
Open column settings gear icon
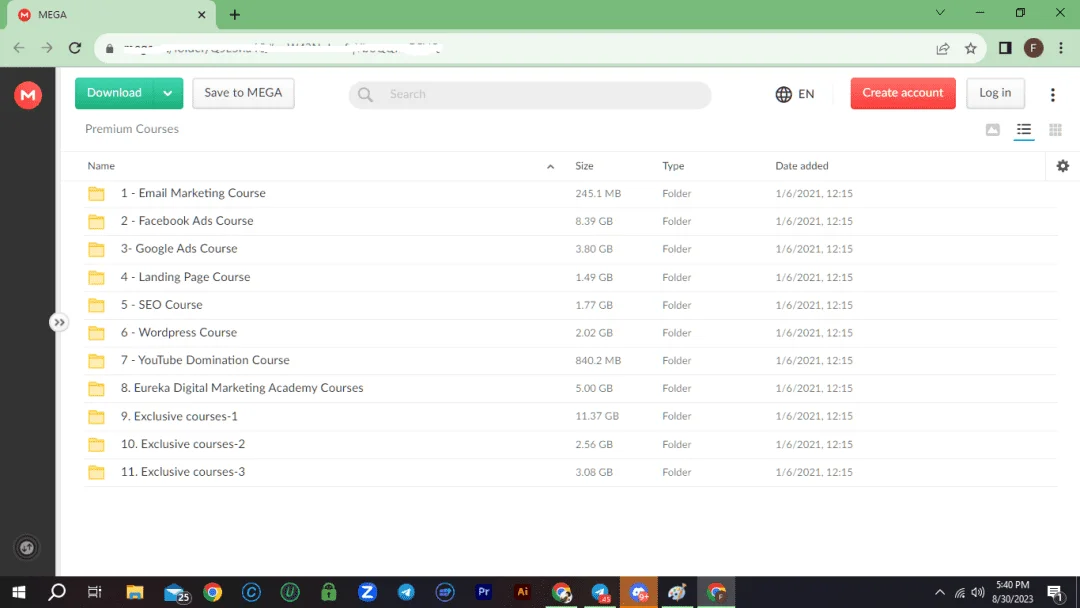click(1063, 166)
